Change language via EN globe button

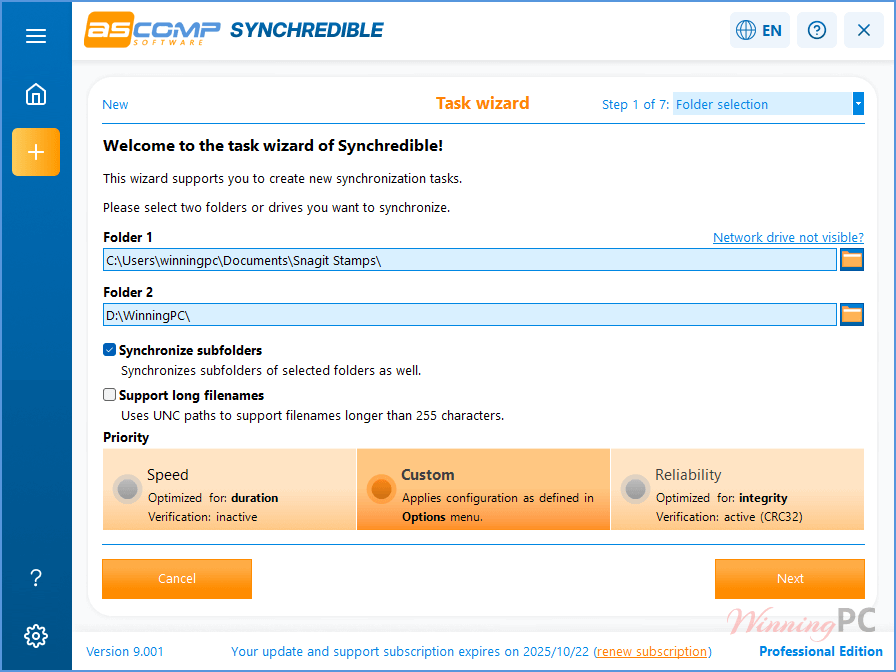click(759, 30)
